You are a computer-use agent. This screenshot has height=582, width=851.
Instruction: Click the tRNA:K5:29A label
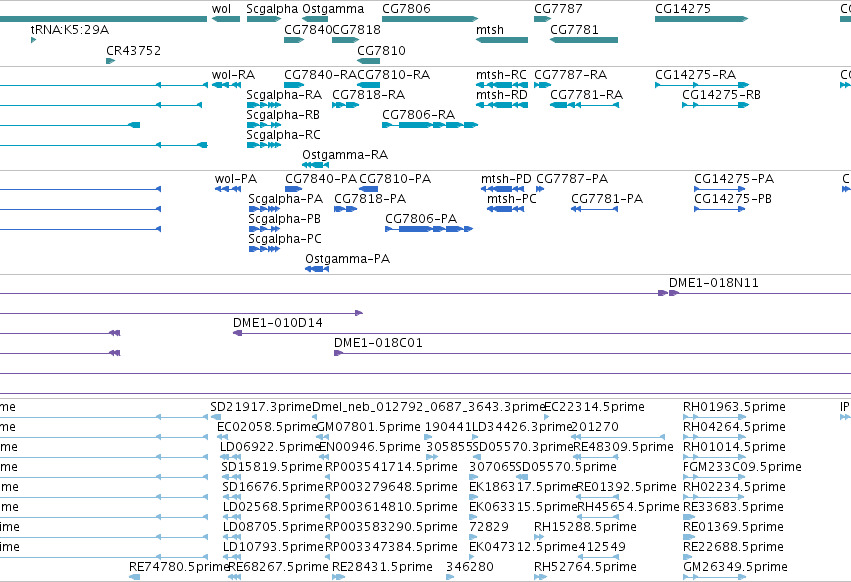point(69,30)
